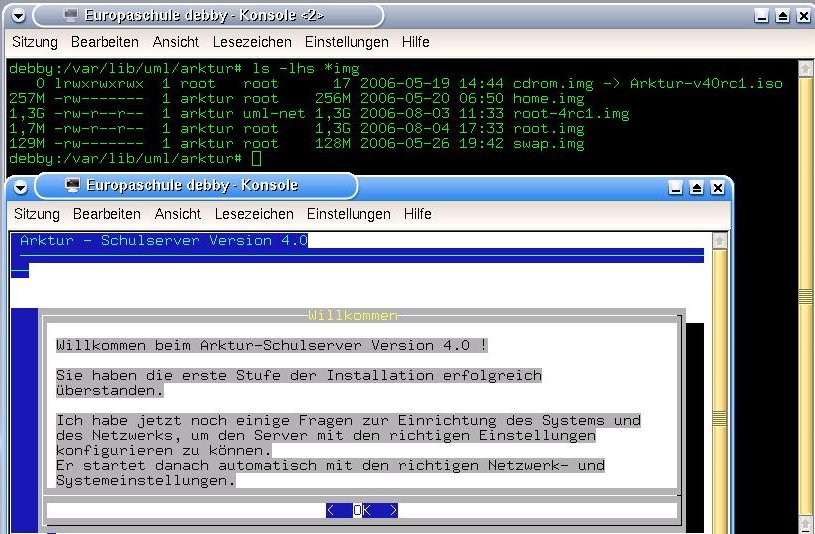Open Lesezeichen menu in Konsole <2> window
This screenshot has height=534, width=815.
tap(252, 42)
